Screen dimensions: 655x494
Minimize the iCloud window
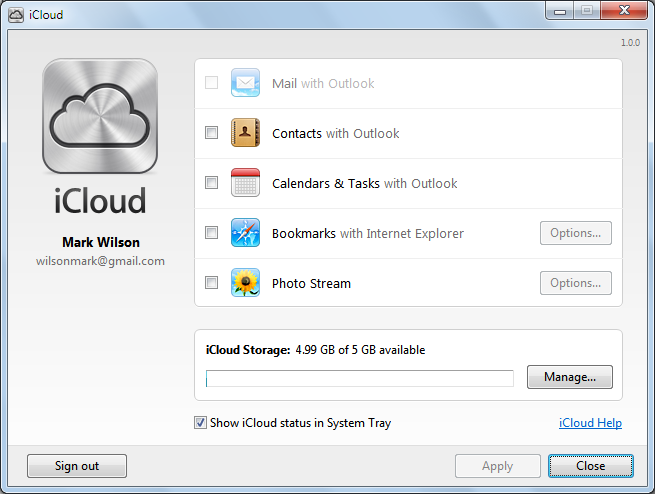click(x=560, y=10)
